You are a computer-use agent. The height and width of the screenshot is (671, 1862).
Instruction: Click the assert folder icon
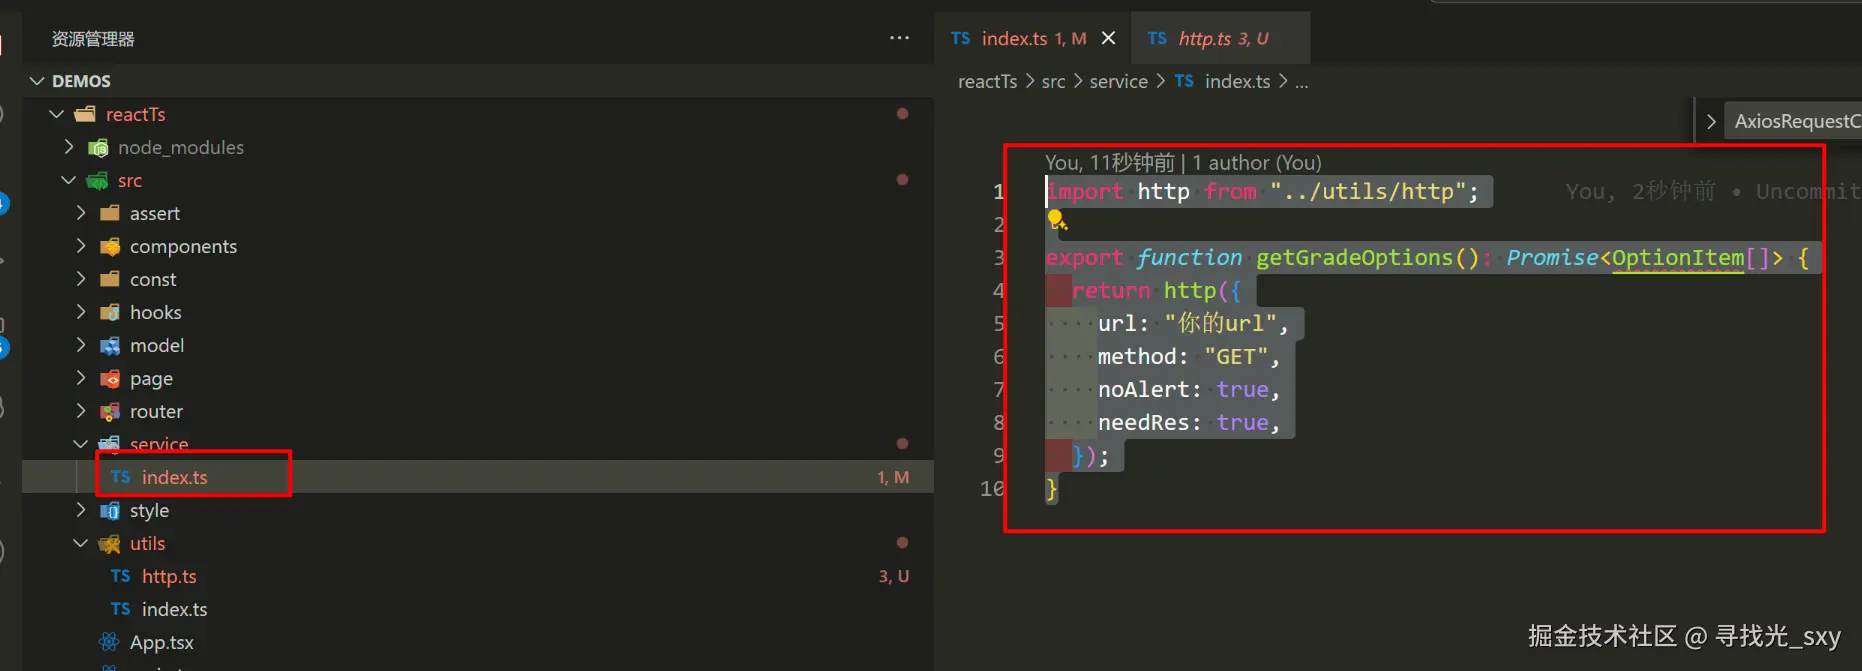(110, 213)
